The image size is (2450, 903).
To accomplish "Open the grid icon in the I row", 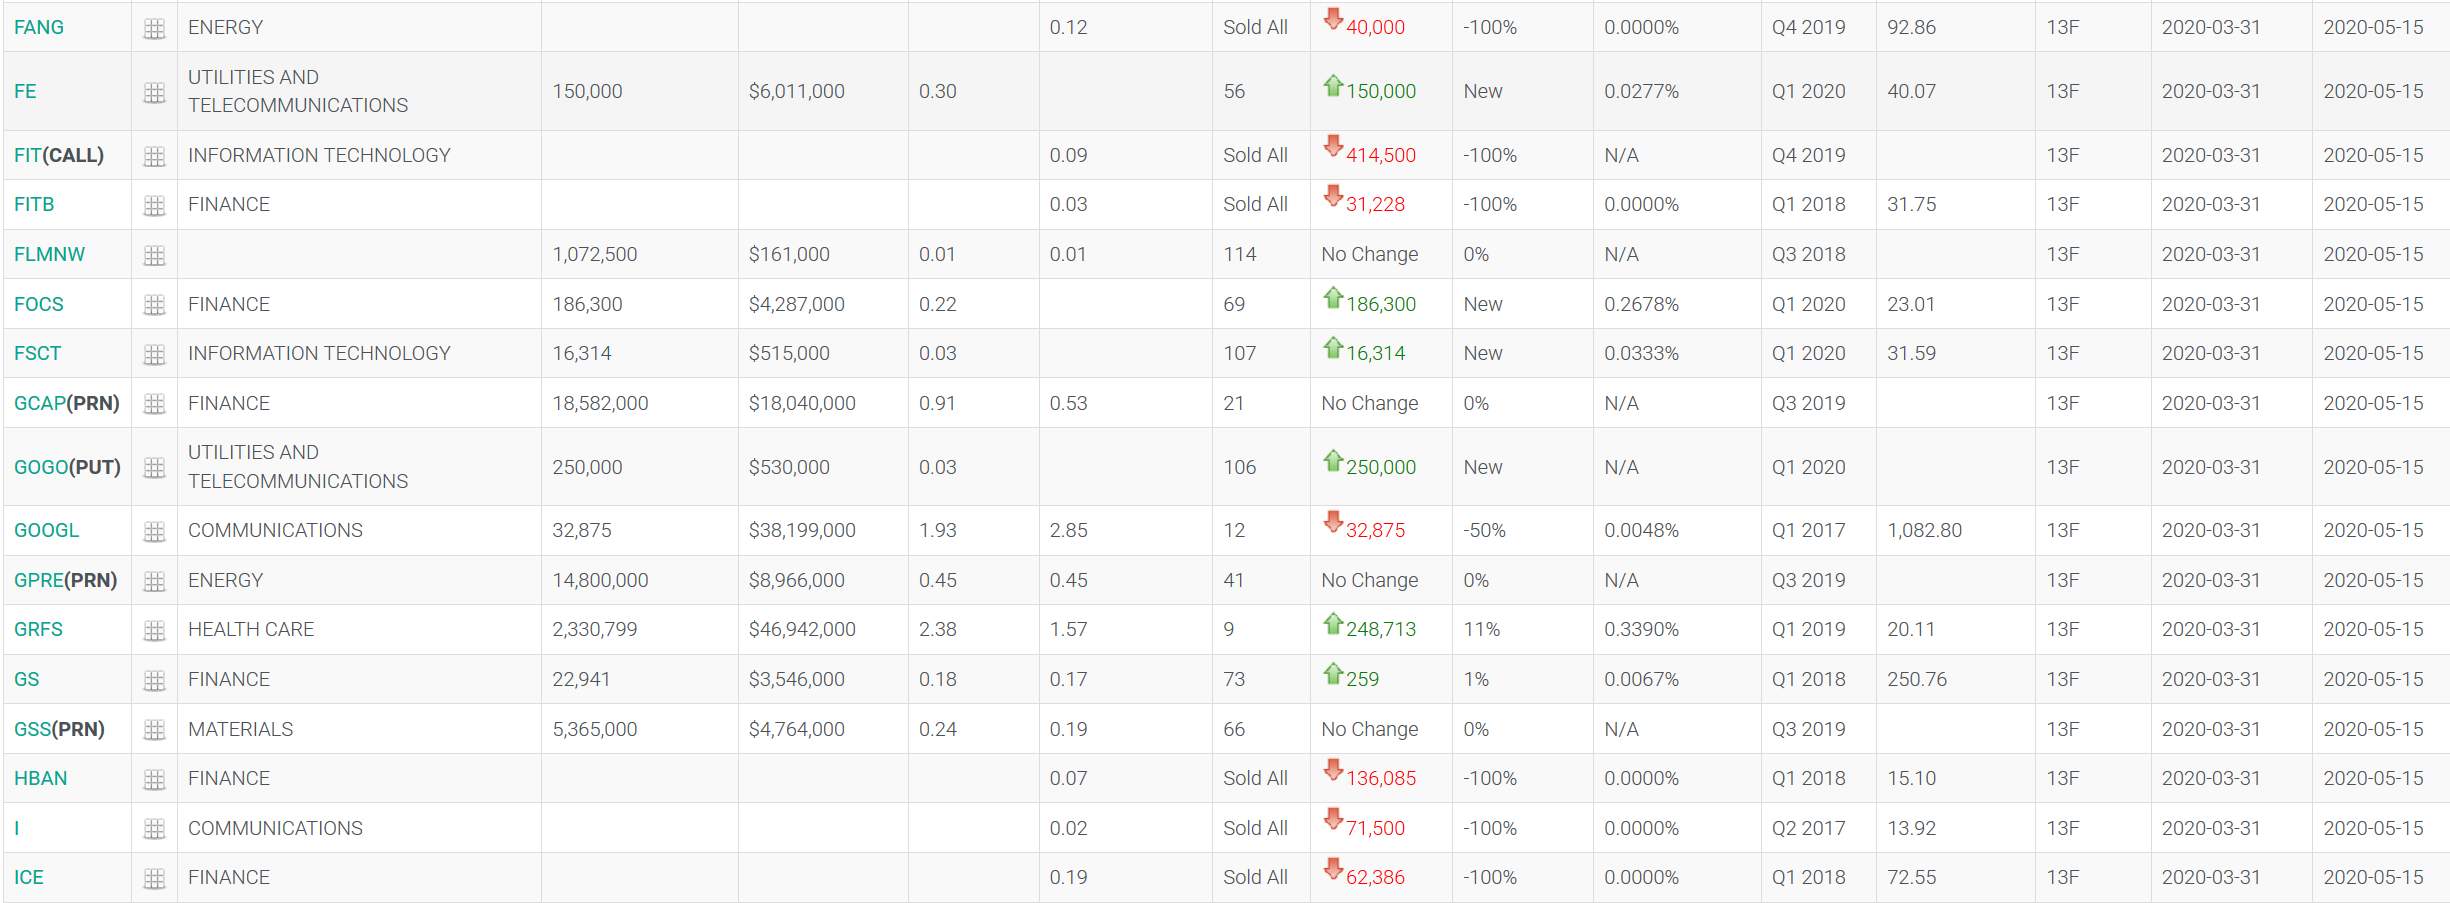I will pos(154,829).
